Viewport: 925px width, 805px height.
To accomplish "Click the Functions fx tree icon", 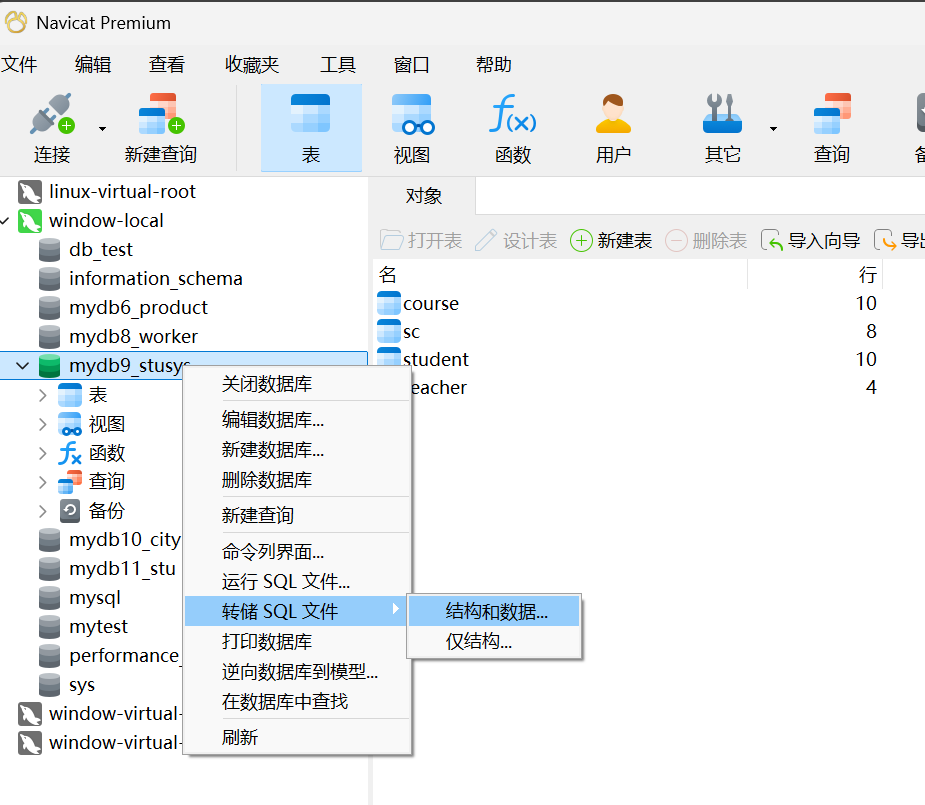I will coord(70,453).
